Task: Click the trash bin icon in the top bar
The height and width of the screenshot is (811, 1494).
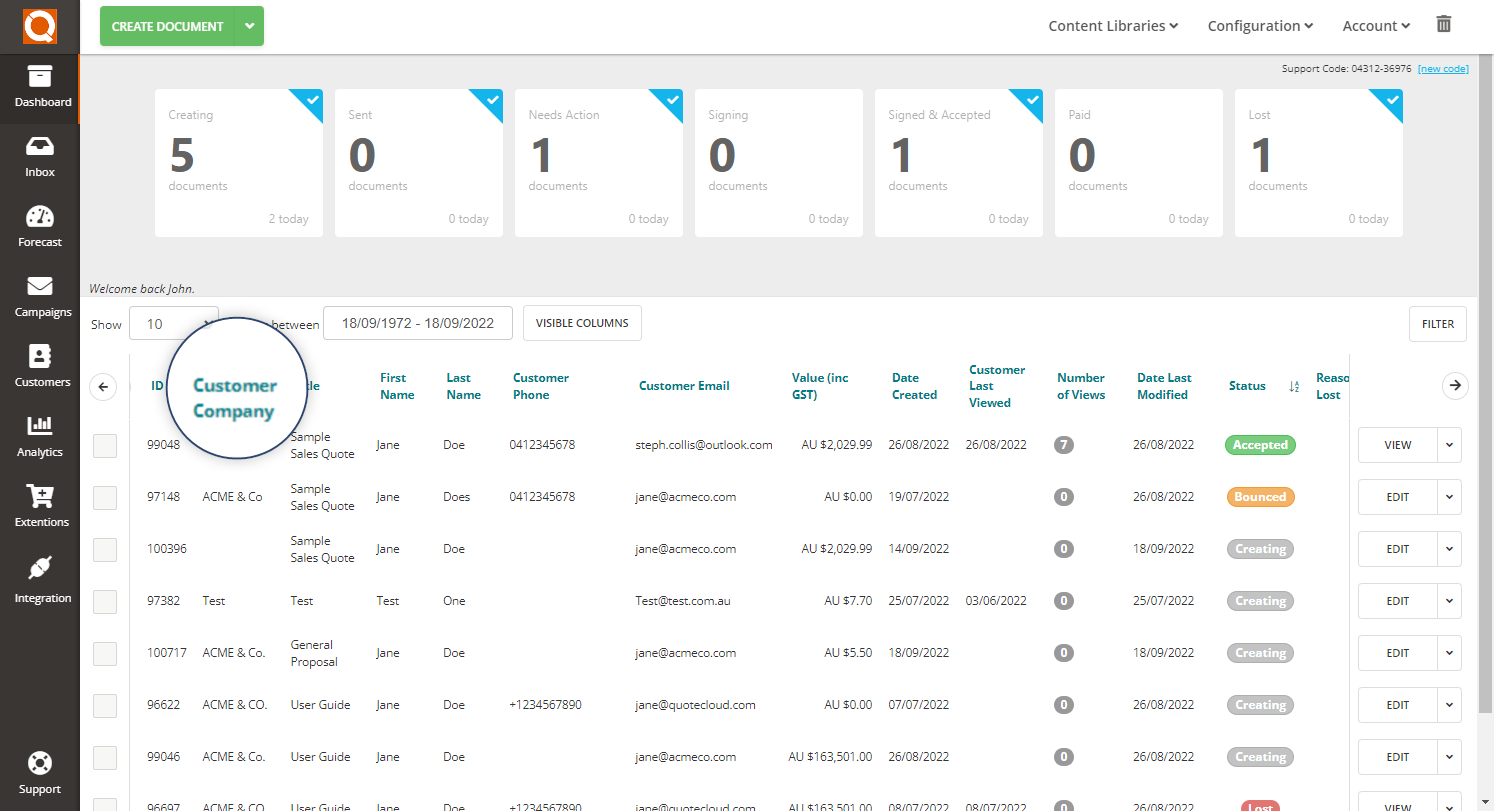Action: pyautogui.click(x=1443, y=23)
